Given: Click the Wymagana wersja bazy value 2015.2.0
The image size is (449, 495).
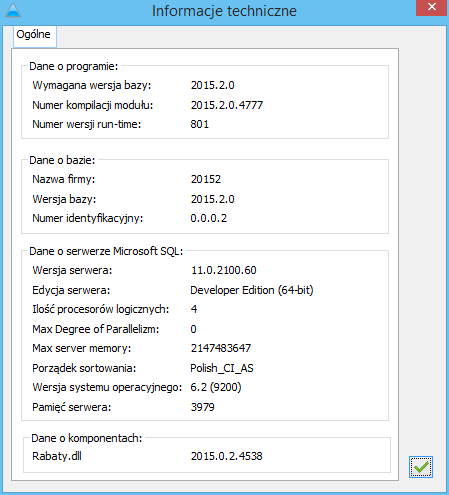Looking at the screenshot, I should [x=212, y=85].
